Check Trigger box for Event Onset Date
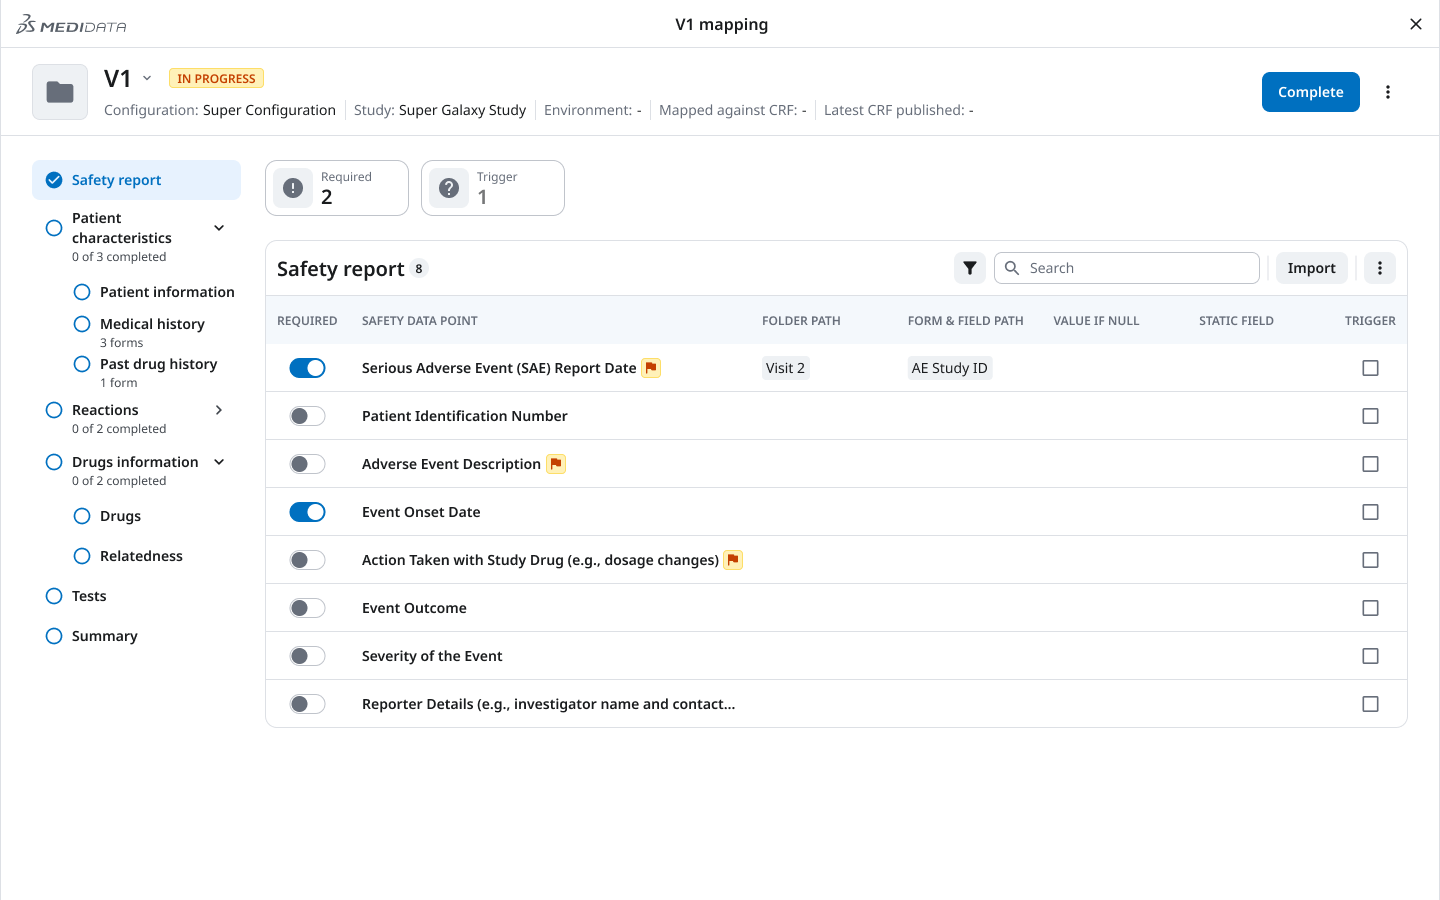The image size is (1440, 900). [1370, 512]
